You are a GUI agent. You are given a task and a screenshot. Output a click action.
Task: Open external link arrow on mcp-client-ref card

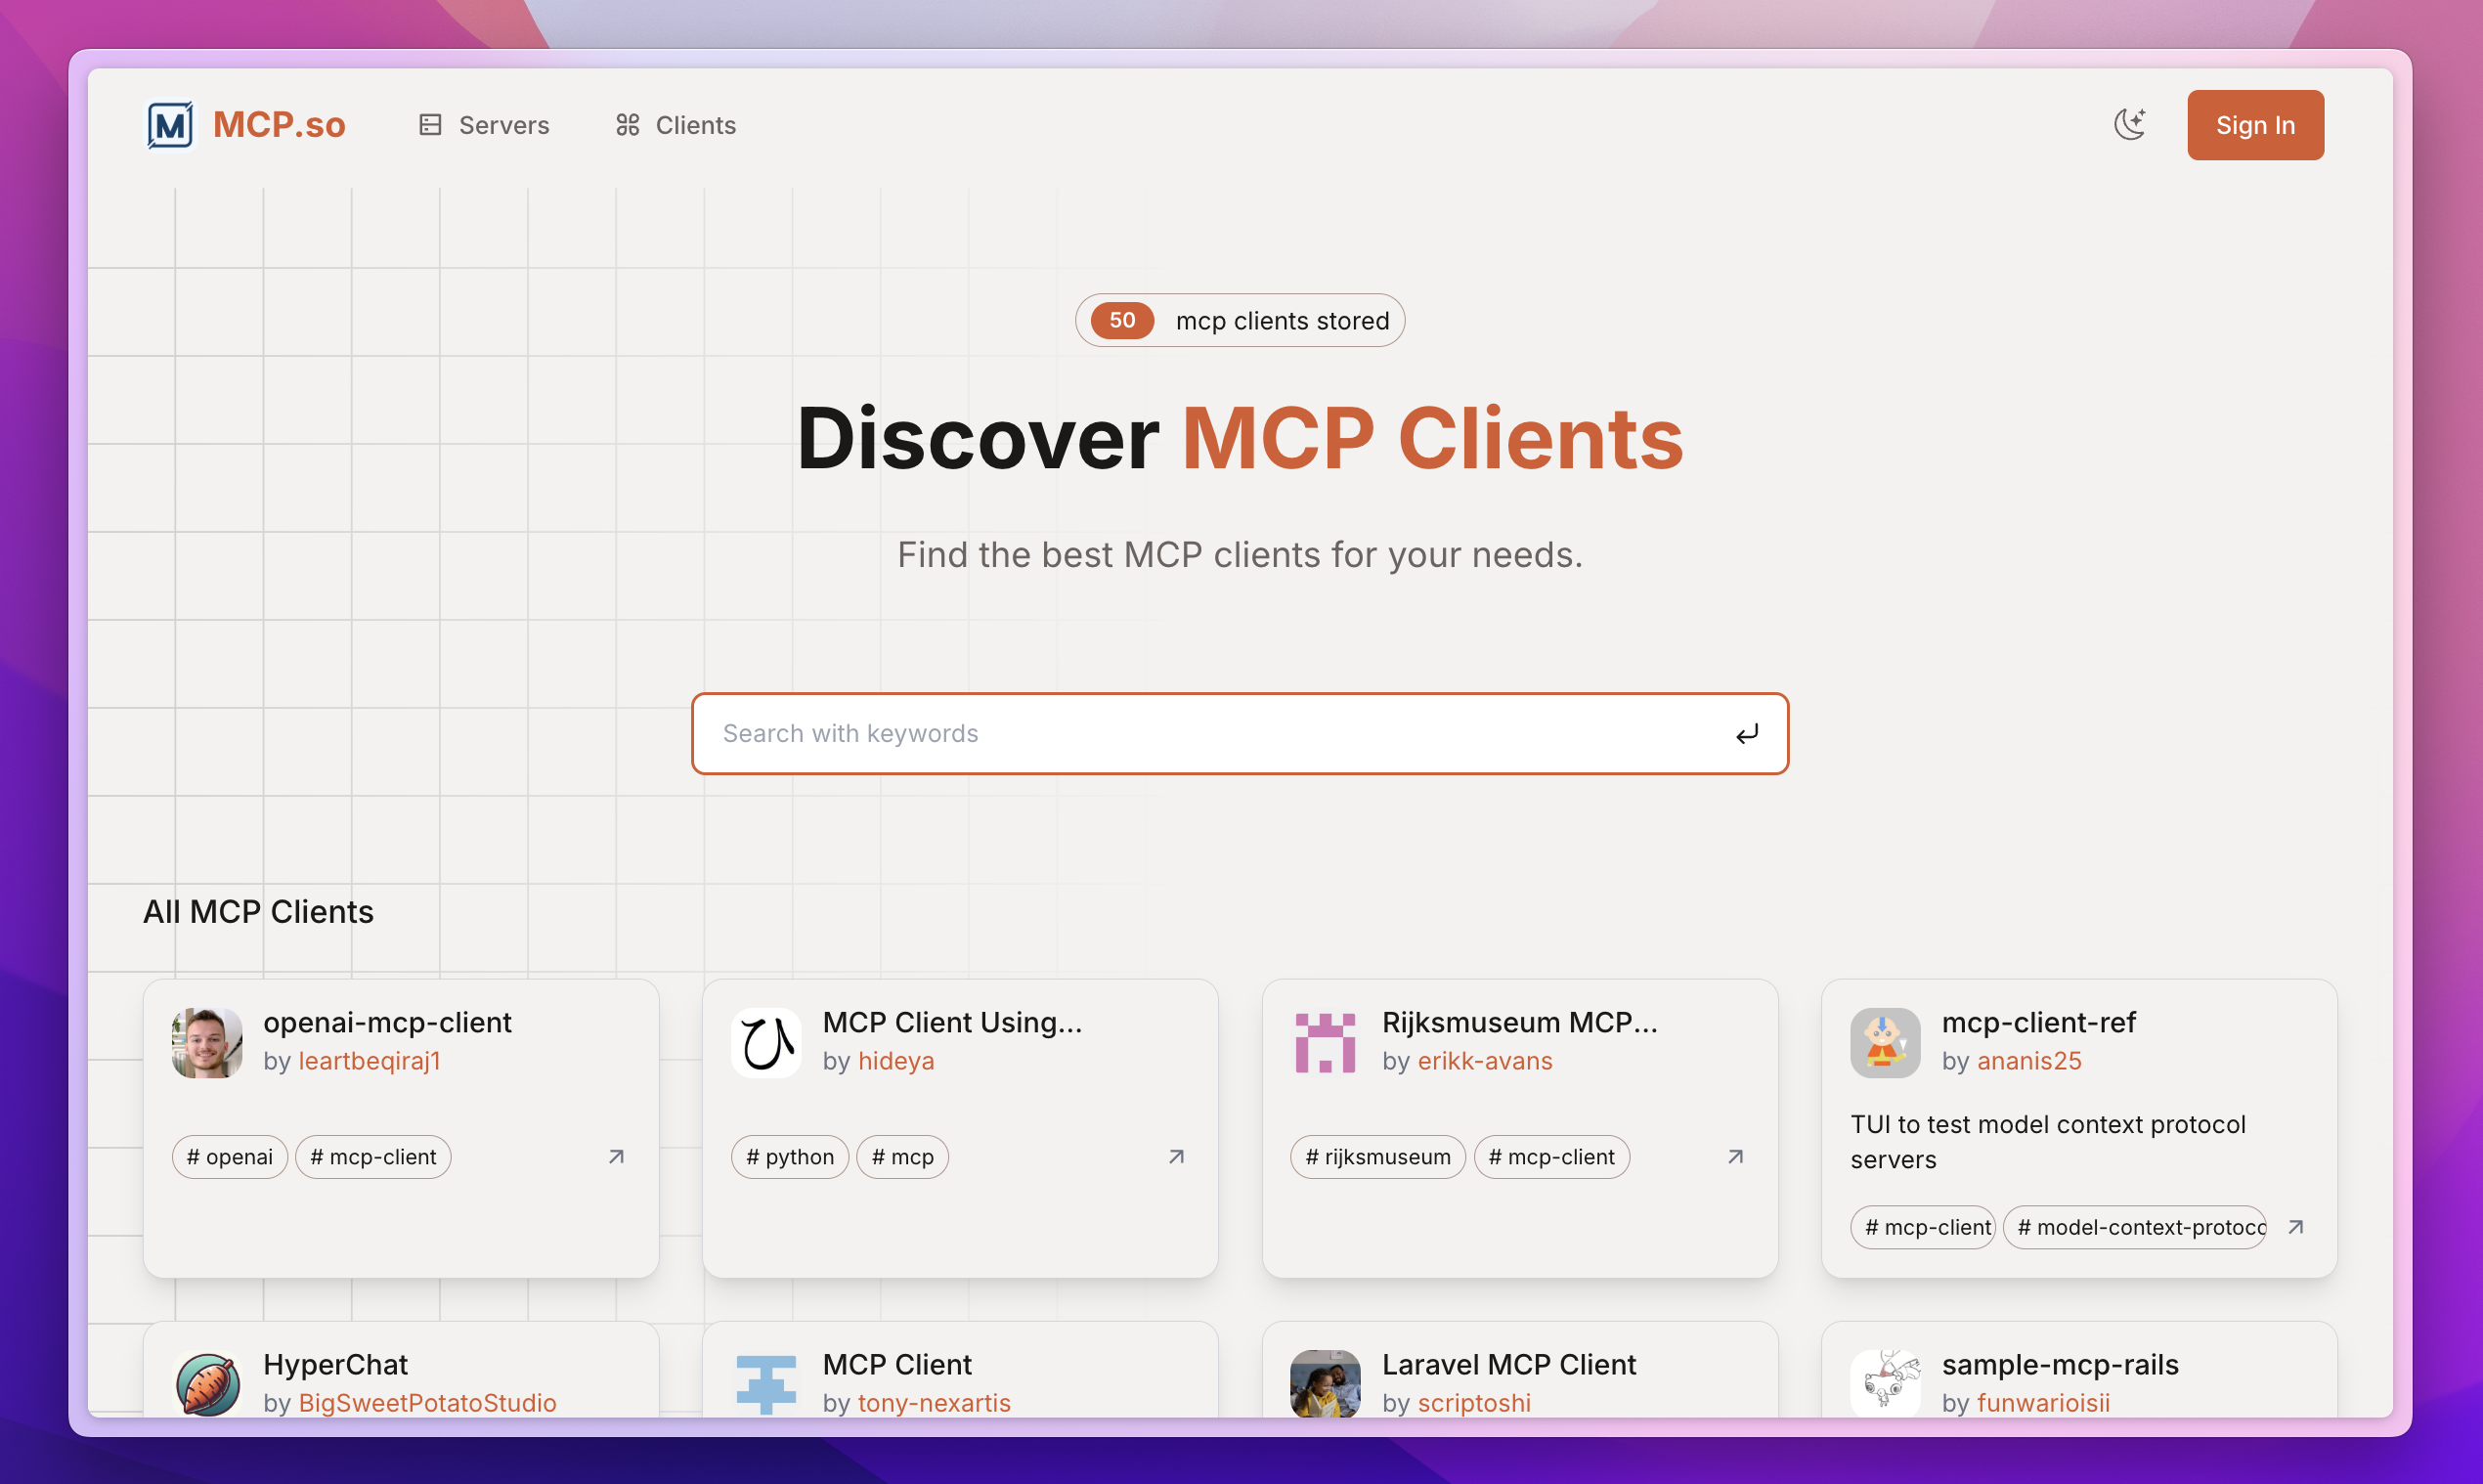click(2295, 1226)
